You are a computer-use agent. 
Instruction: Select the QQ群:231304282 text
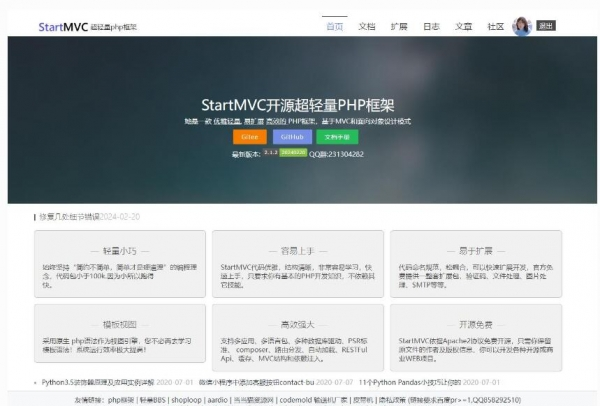point(336,154)
